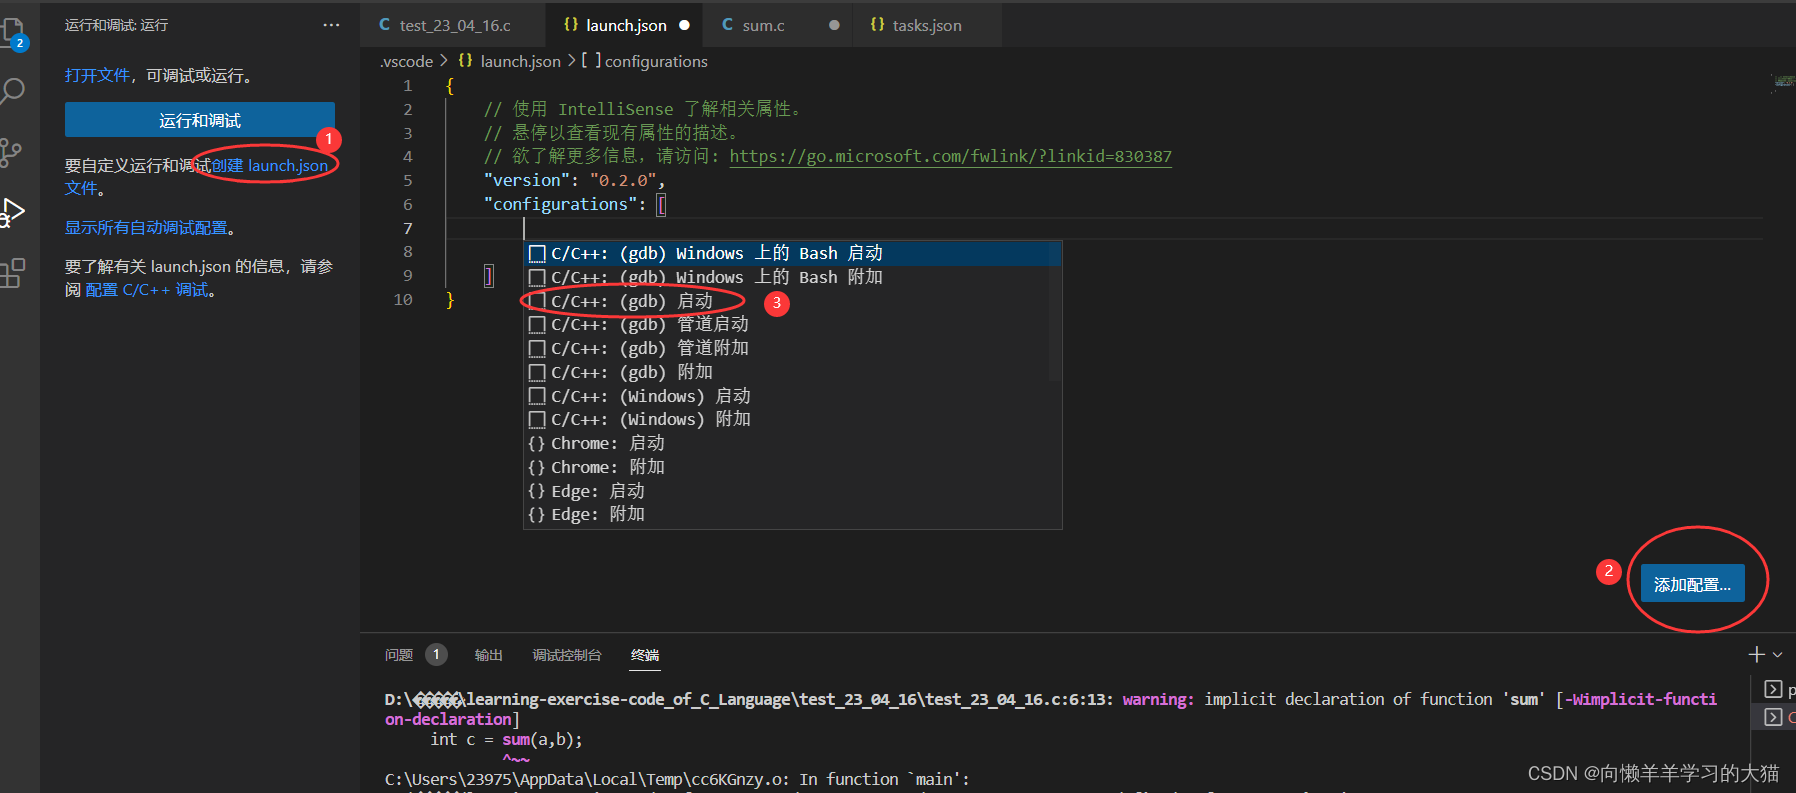Select the second terminal instance icon

pos(1773,716)
